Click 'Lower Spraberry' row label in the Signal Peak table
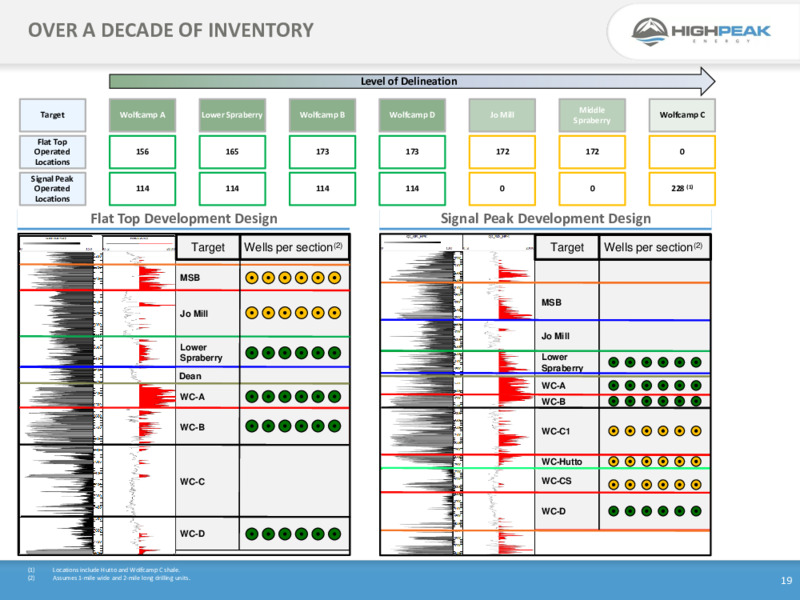 coord(562,362)
